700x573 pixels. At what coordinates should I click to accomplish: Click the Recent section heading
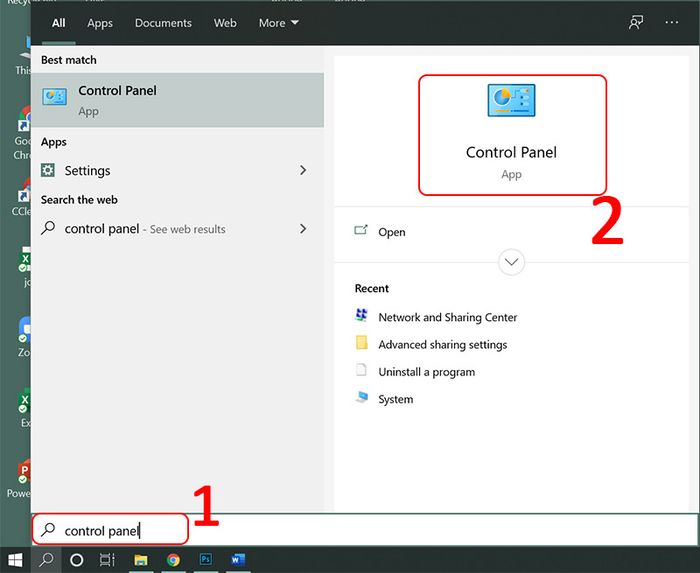371,288
